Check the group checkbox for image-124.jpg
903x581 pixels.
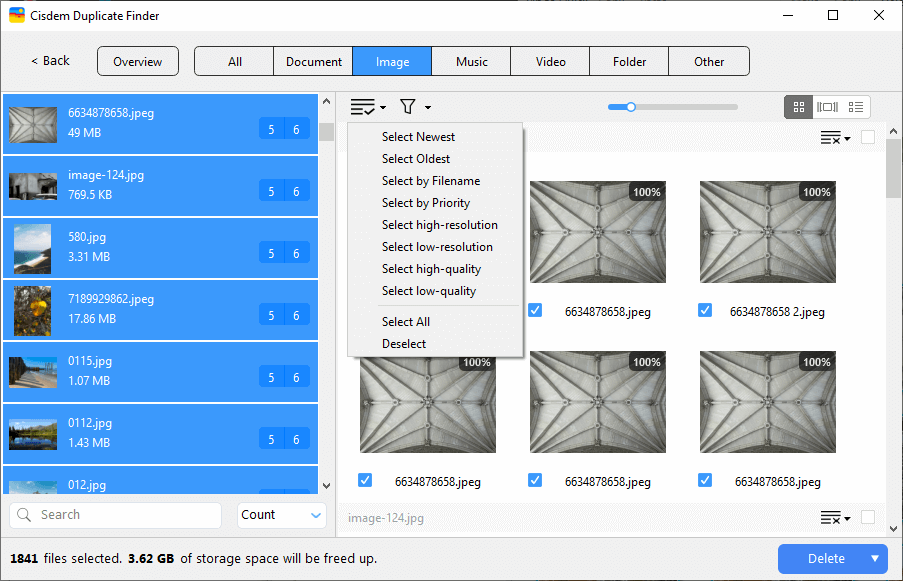tap(869, 518)
